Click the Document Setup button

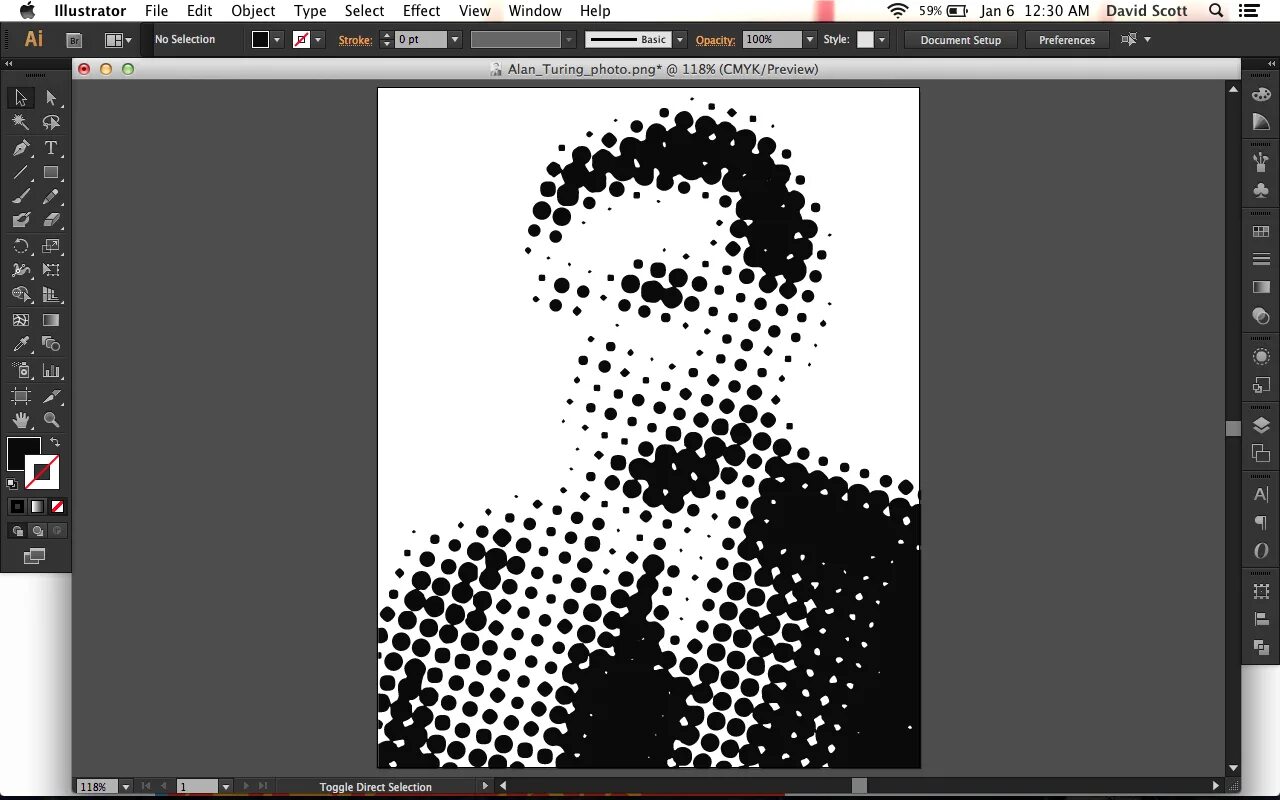[960, 40]
